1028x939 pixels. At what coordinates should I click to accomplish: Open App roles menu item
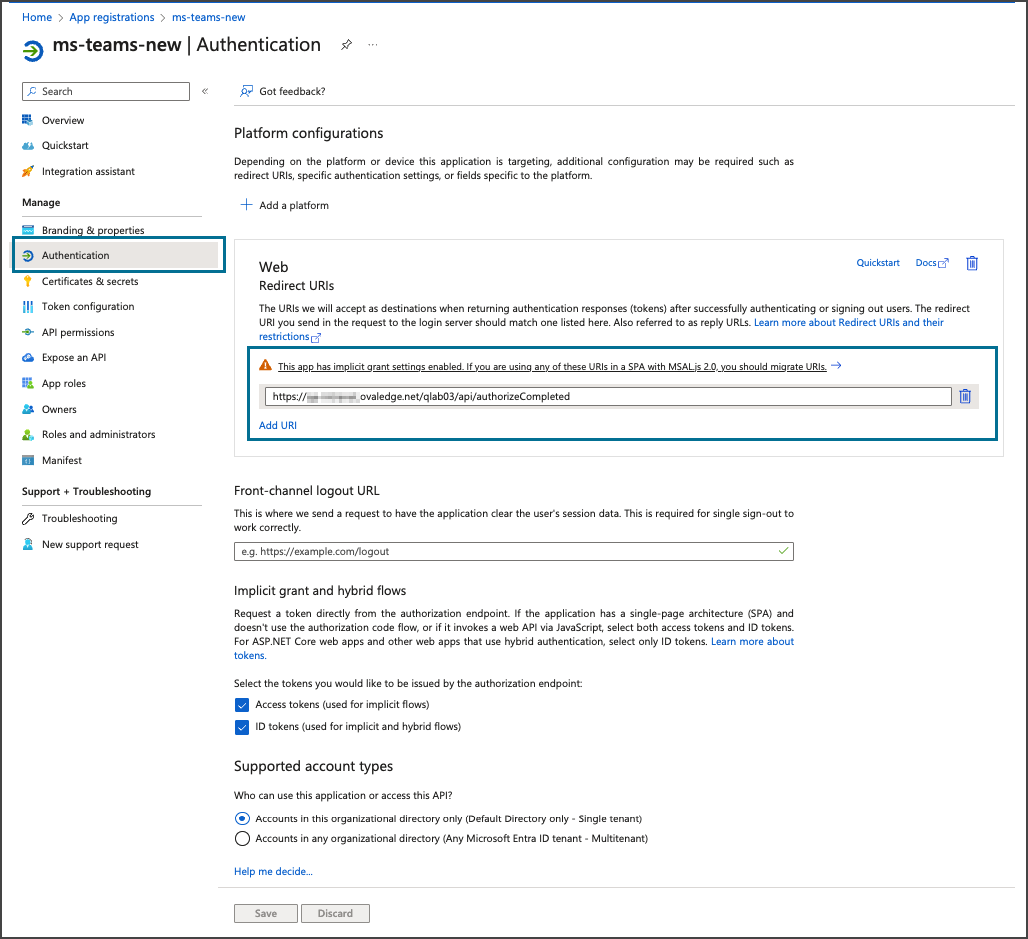64,384
